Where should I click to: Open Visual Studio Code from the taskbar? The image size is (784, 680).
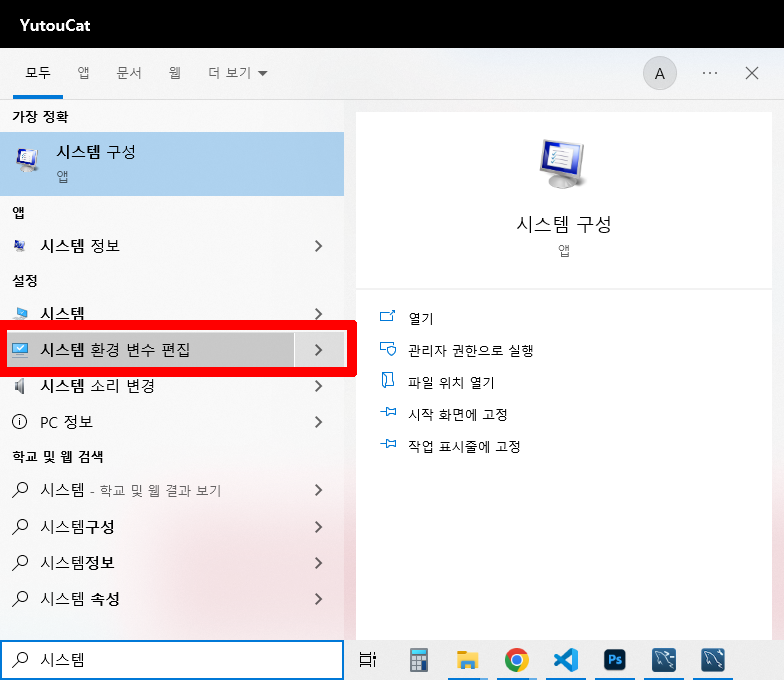click(x=566, y=660)
